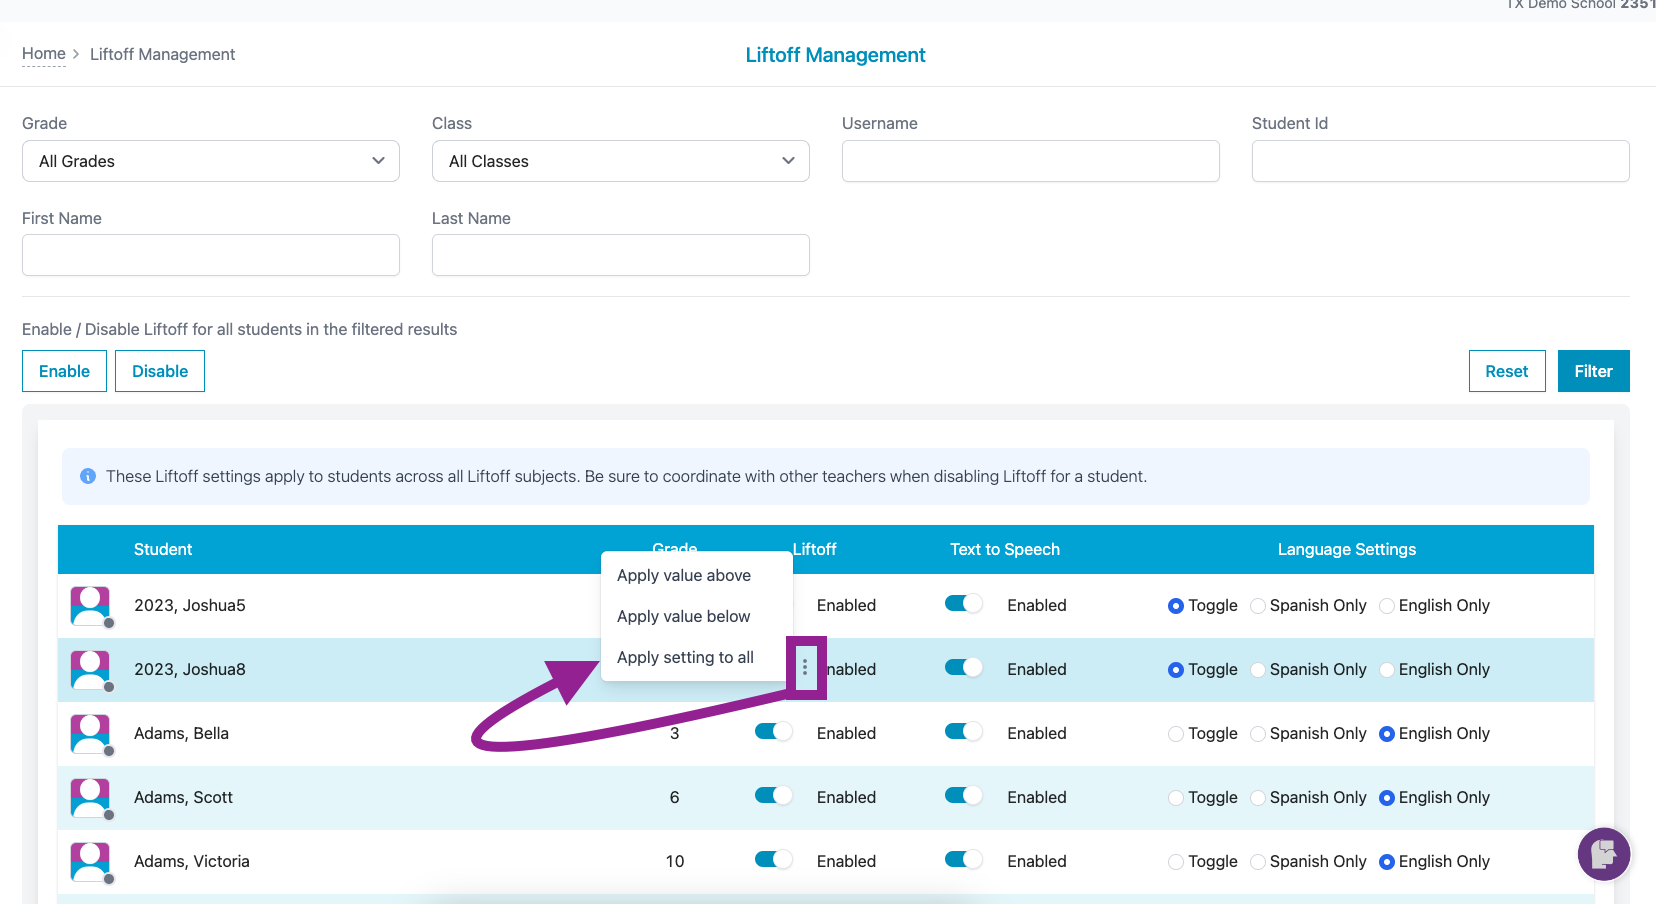1656x904 pixels.
Task: Click the Text to Speech column header
Action: [1005, 549]
